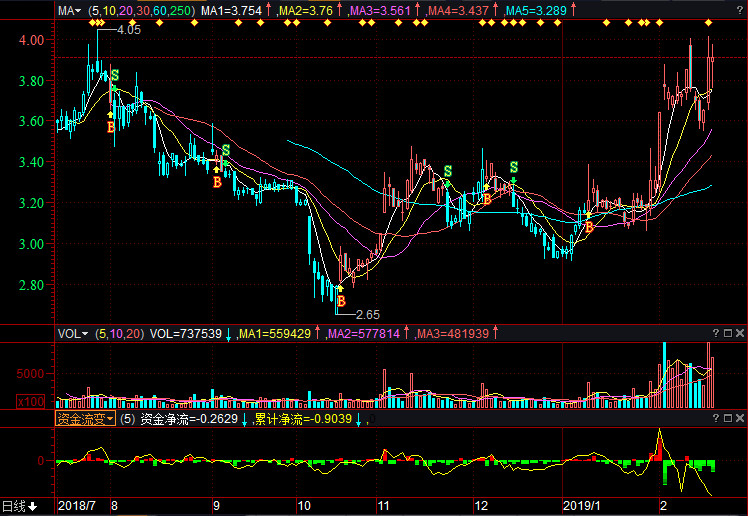Open the MA indicator dropdown
Image resolution: width=748 pixels, height=516 pixels.
[70, 10]
